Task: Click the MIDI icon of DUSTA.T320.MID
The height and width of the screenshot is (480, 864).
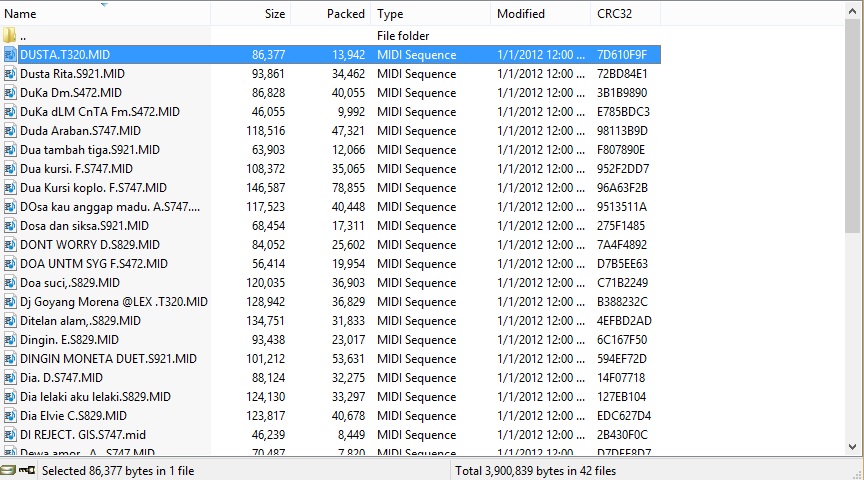Action: [x=10, y=55]
